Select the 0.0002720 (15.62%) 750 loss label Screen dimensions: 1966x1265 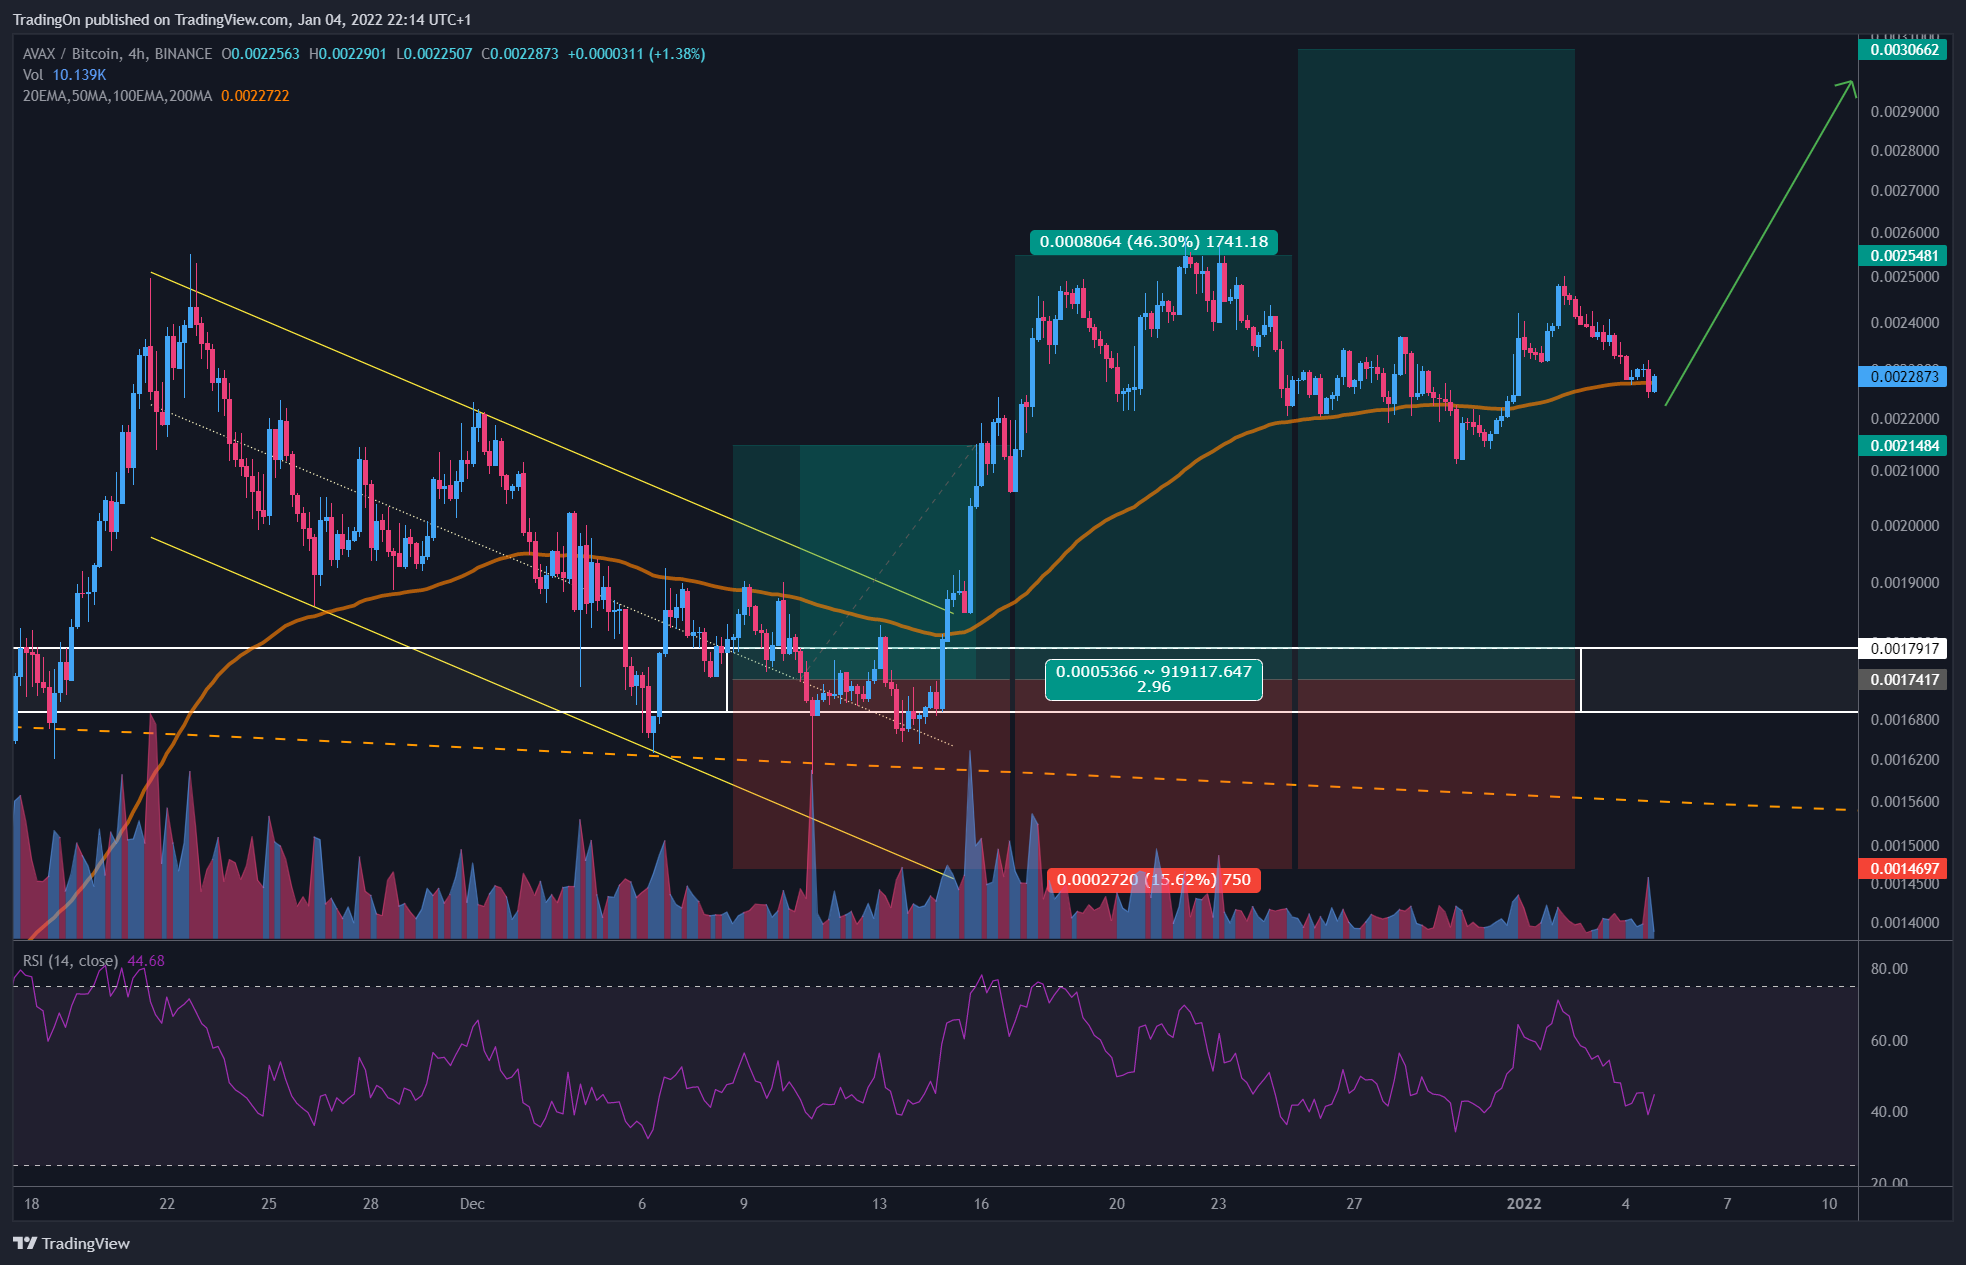pos(1154,880)
